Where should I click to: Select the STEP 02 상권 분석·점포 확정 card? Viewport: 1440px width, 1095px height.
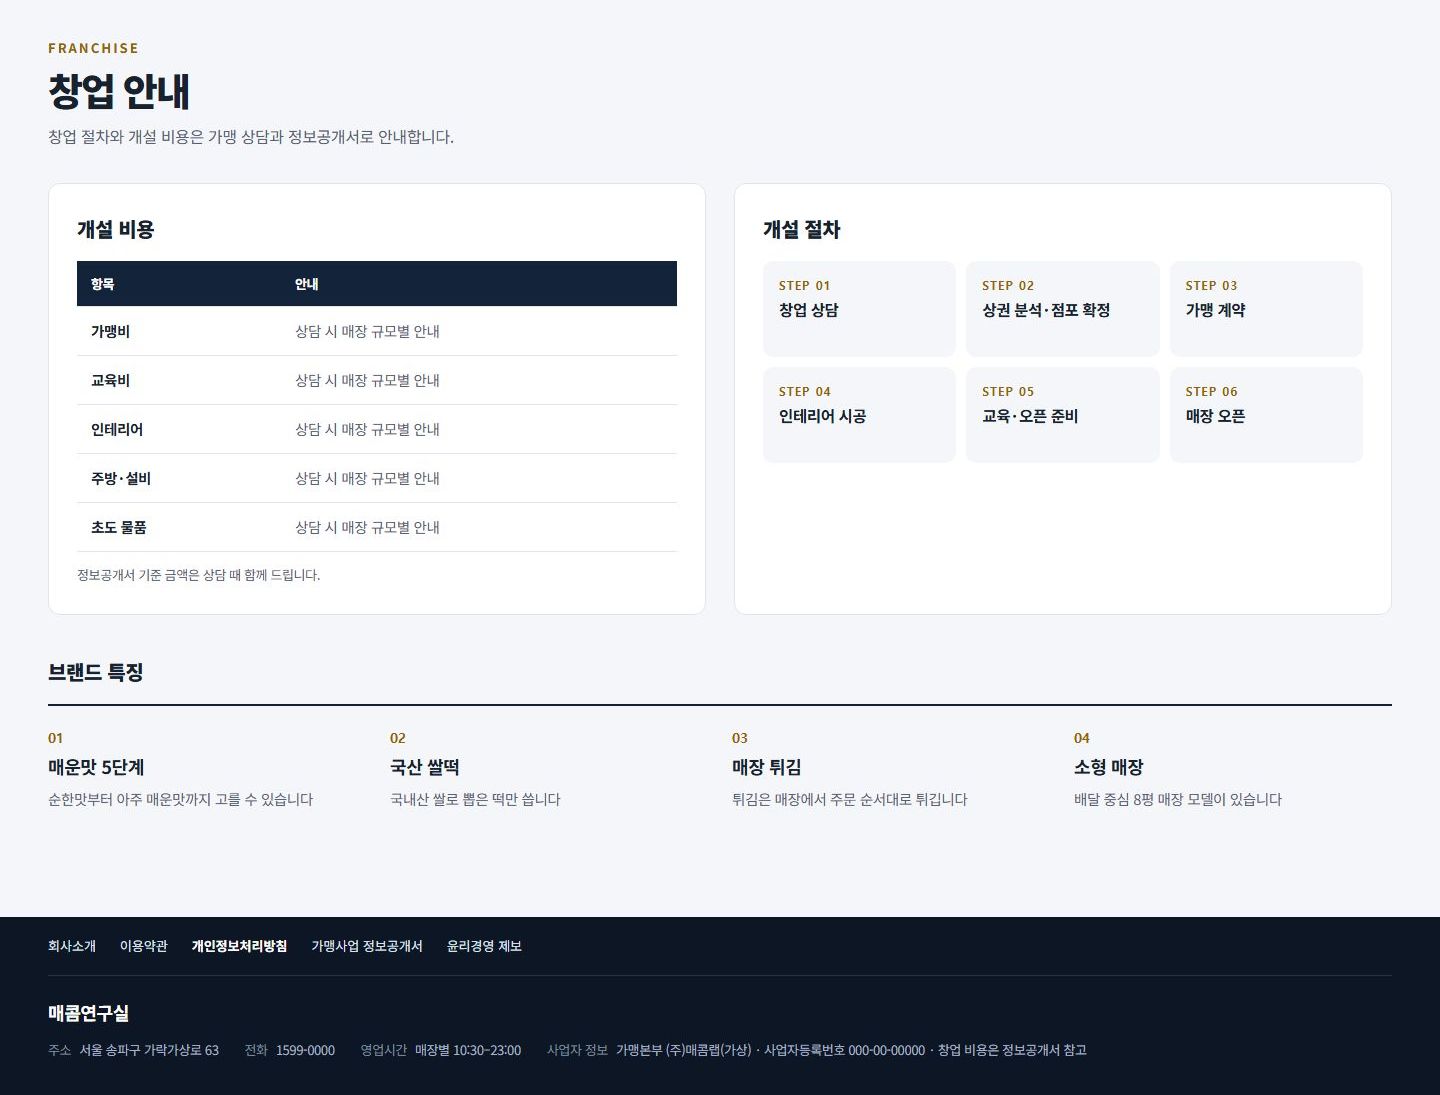[1063, 309]
